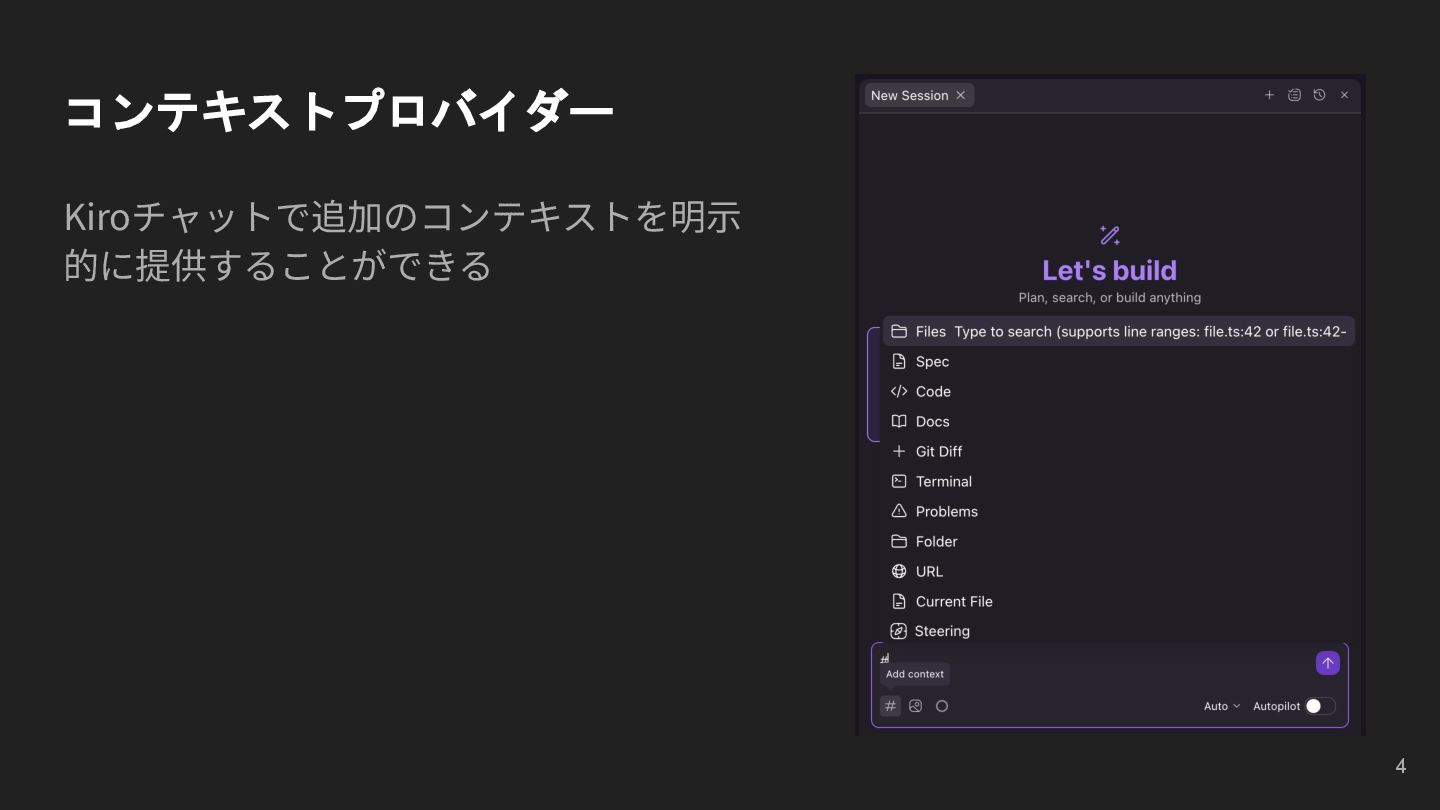Click the circle icon beside the image icon
Image resolution: width=1440 pixels, height=810 pixels.
click(942, 706)
